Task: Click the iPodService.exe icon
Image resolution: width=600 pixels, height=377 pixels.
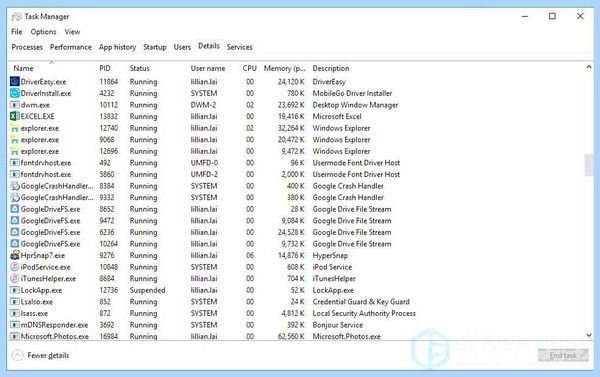Action: tap(15, 267)
